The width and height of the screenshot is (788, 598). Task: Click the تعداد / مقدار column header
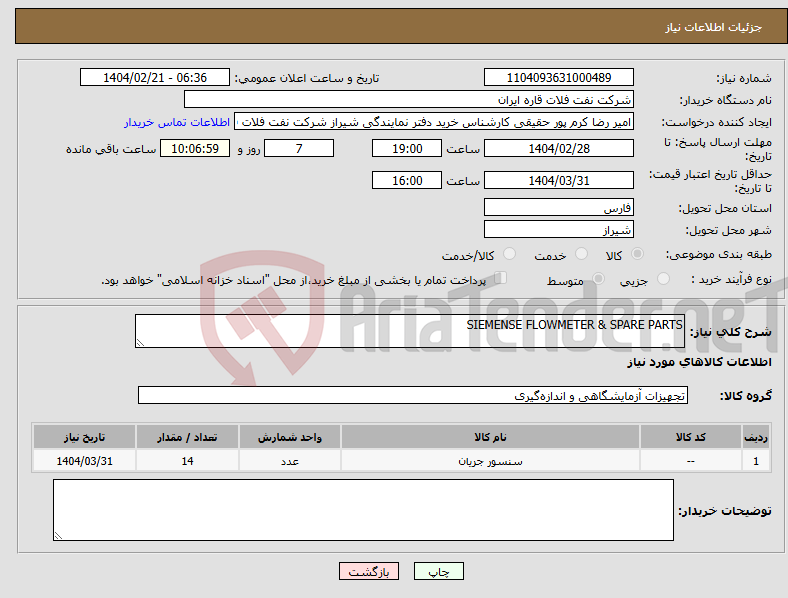(x=187, y=437)
